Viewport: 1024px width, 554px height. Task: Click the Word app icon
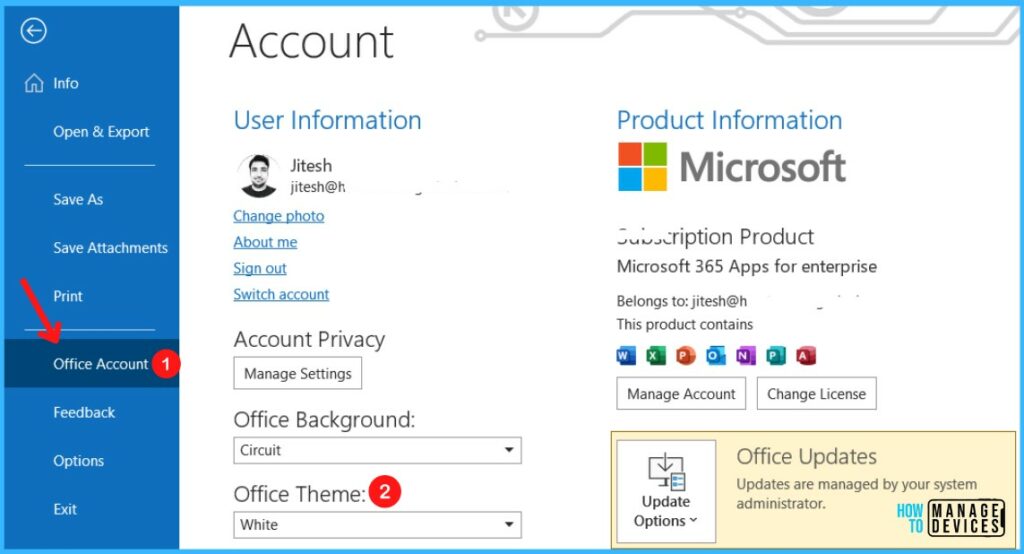(626, 355)
